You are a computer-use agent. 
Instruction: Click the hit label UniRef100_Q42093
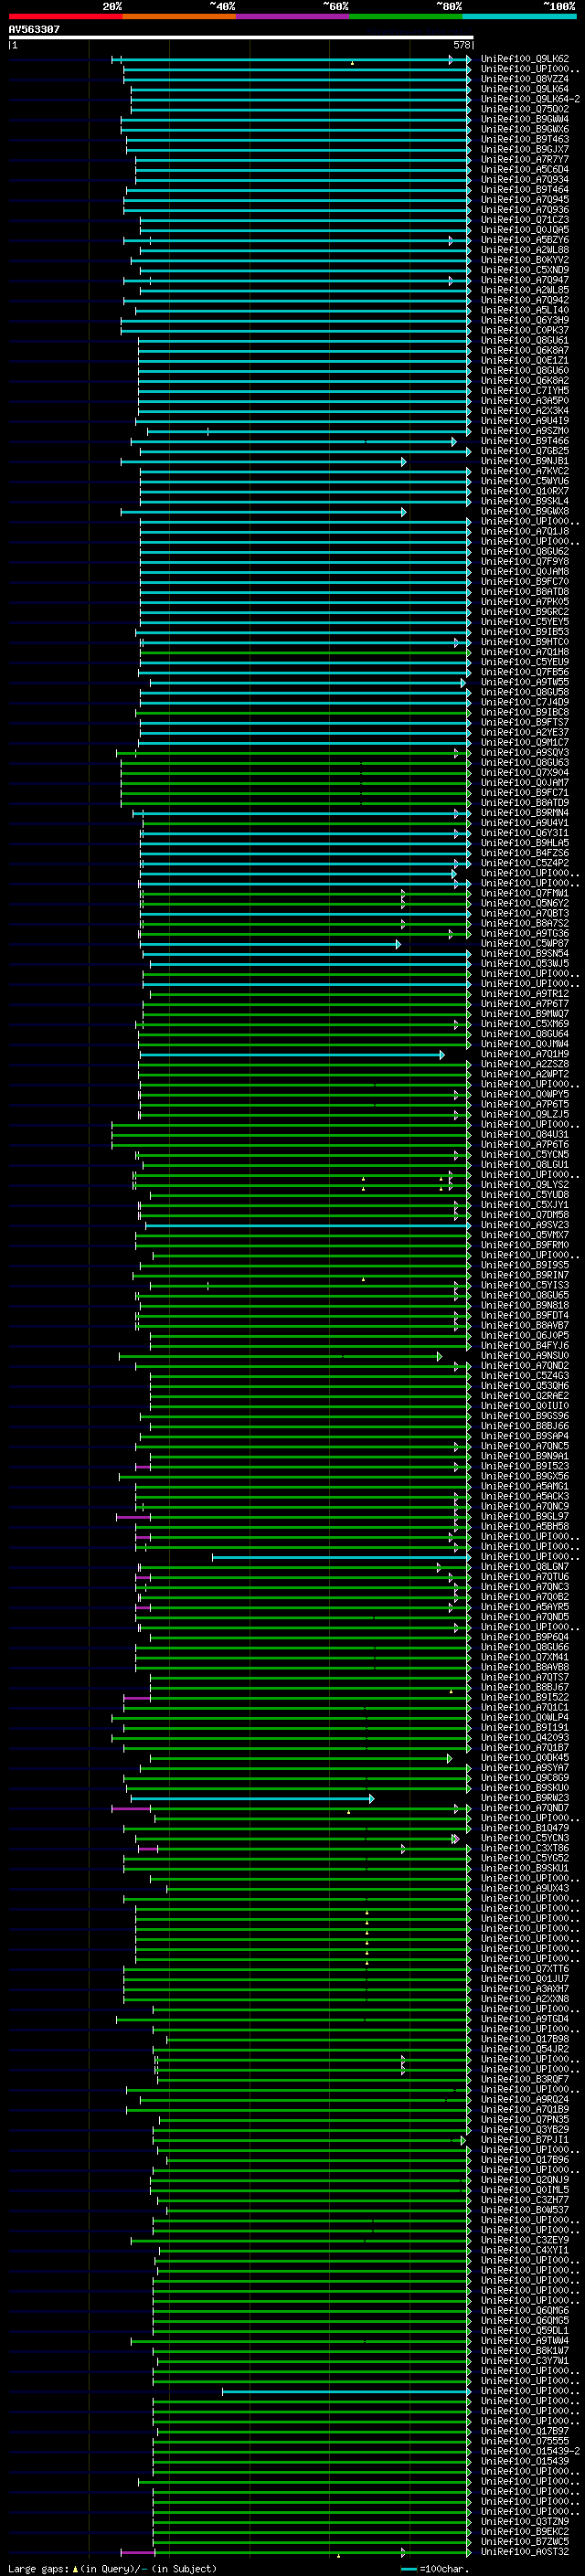[x=525, y=1737]
